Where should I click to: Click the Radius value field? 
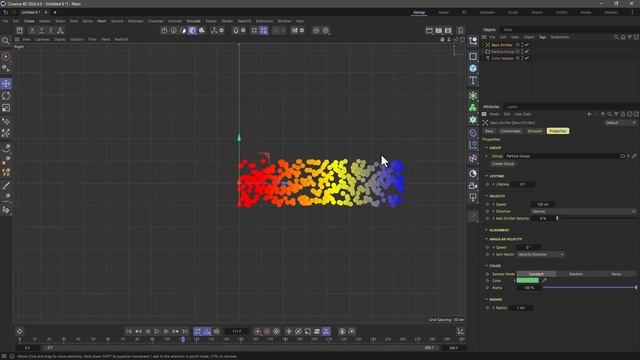(521, 308)
